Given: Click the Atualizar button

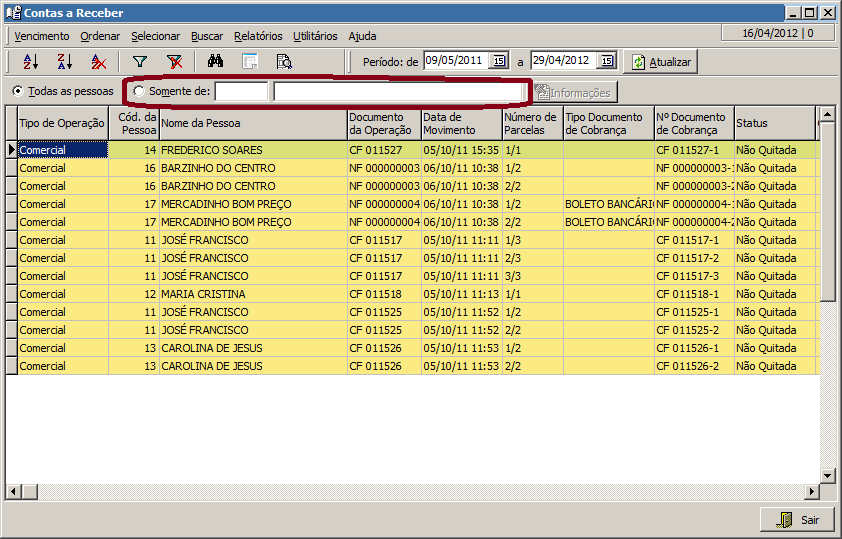Looking at the screenshot, I should (x=660, y=62).
